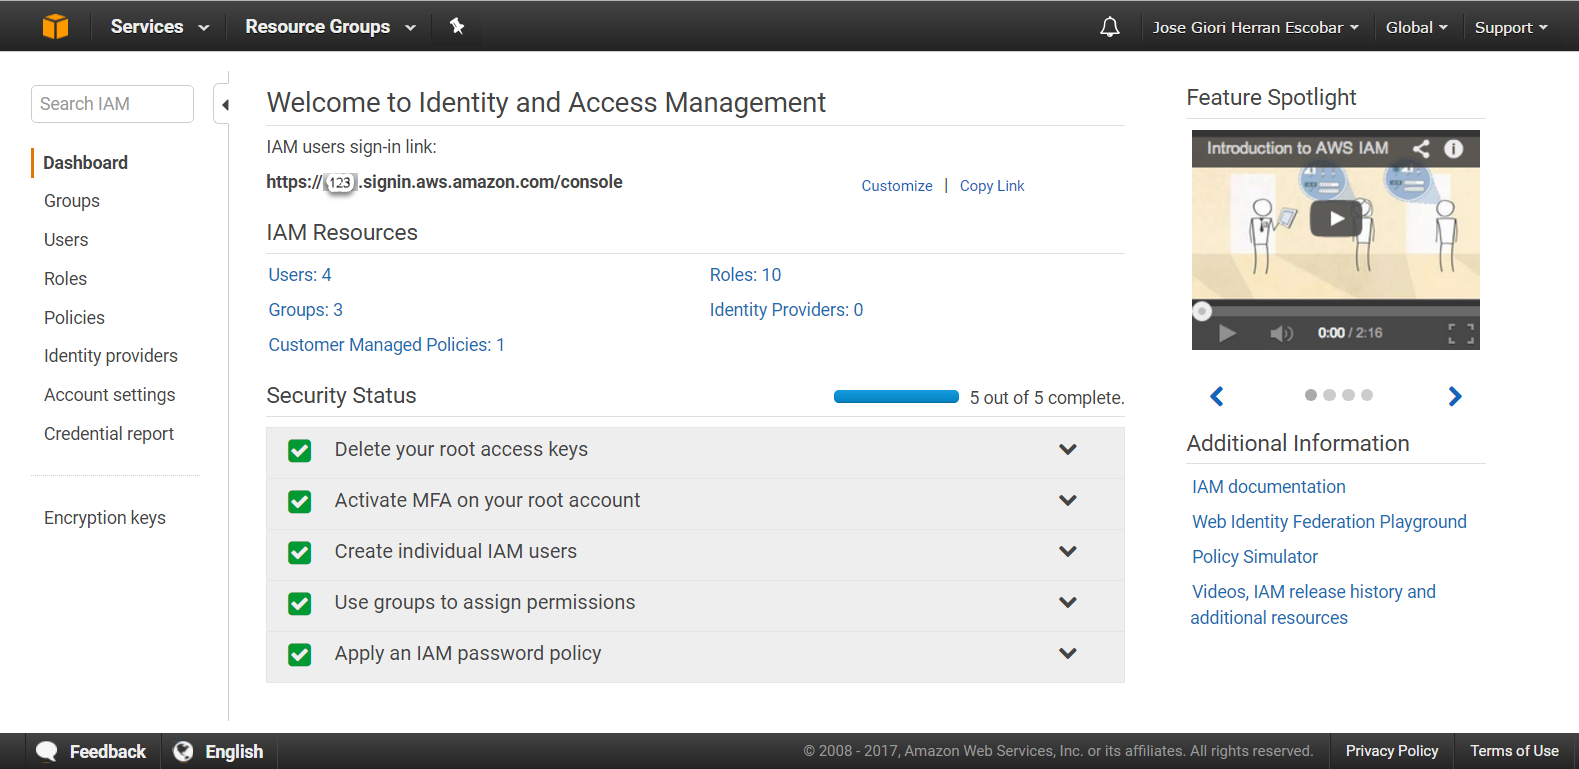This screenshot has height=769, width=1579.
Task: Open the Jose Giori Herran Escobar account menu
Action: click(1256, 28)
